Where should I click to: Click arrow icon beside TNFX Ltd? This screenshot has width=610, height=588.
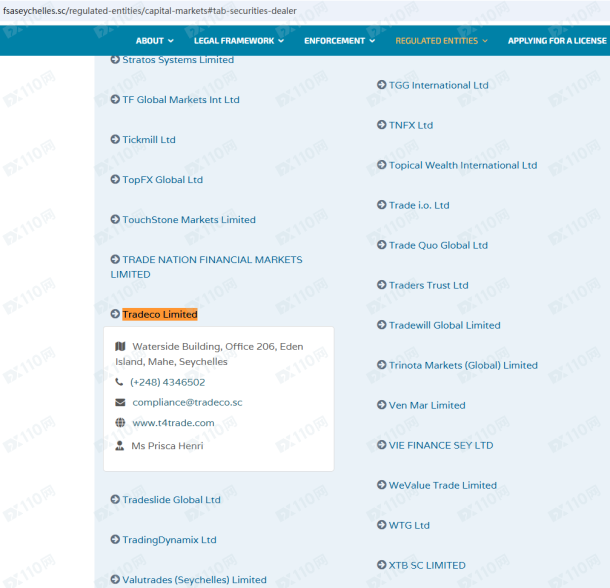tap(382, 125)
